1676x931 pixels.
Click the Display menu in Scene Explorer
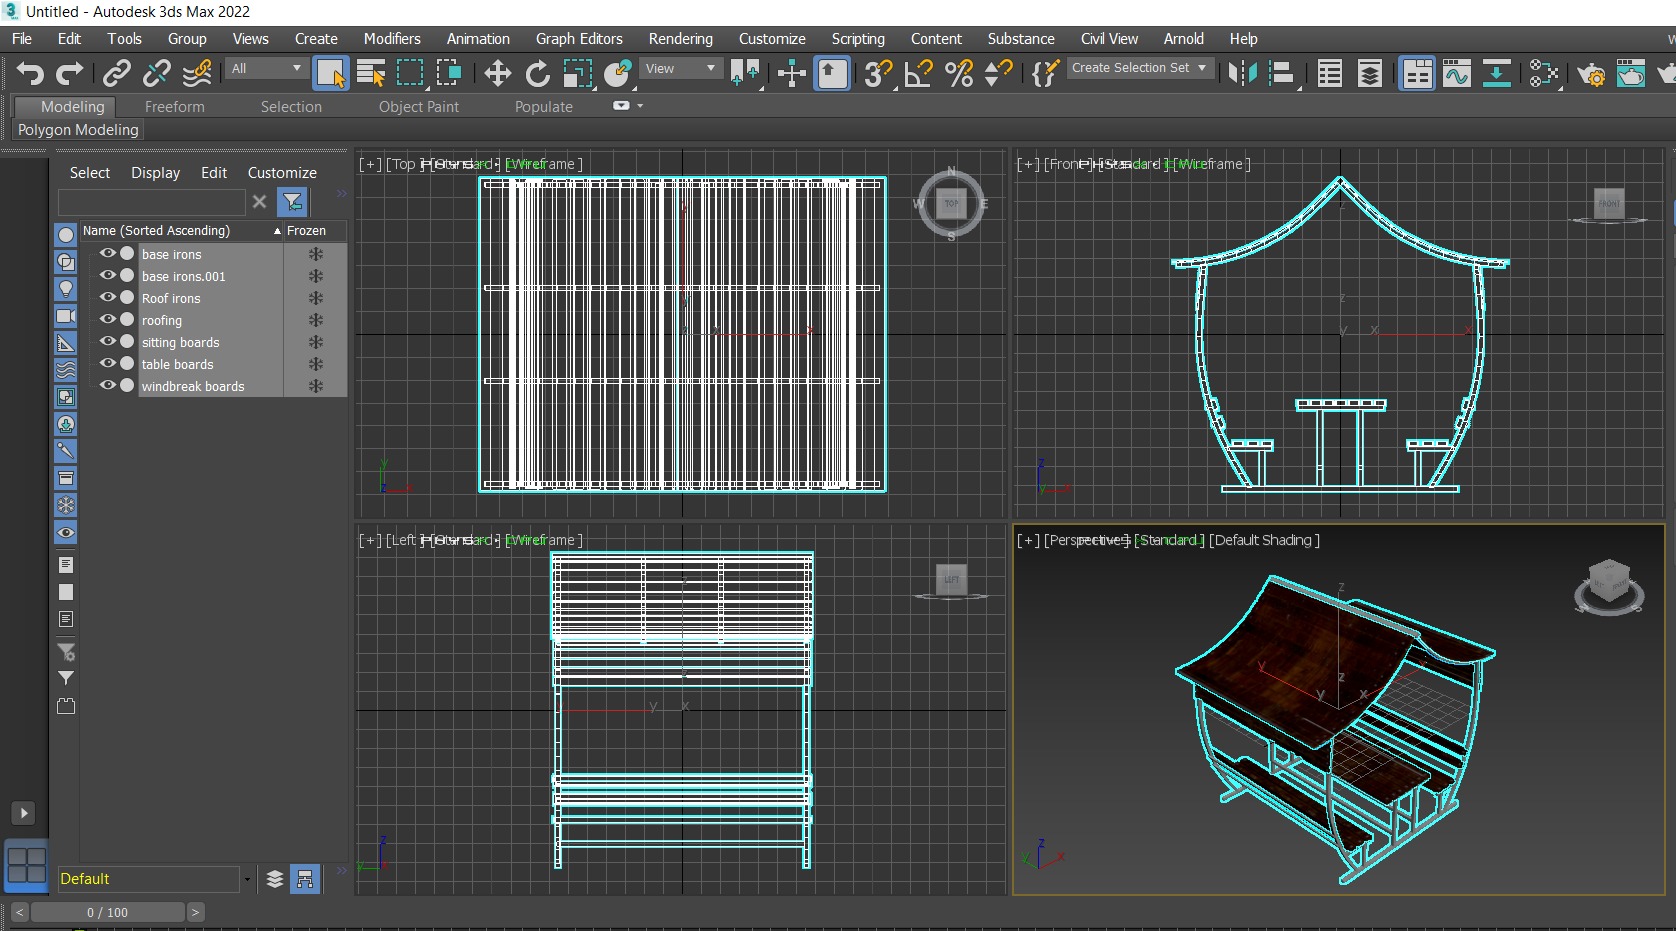[x=155, y=173]
